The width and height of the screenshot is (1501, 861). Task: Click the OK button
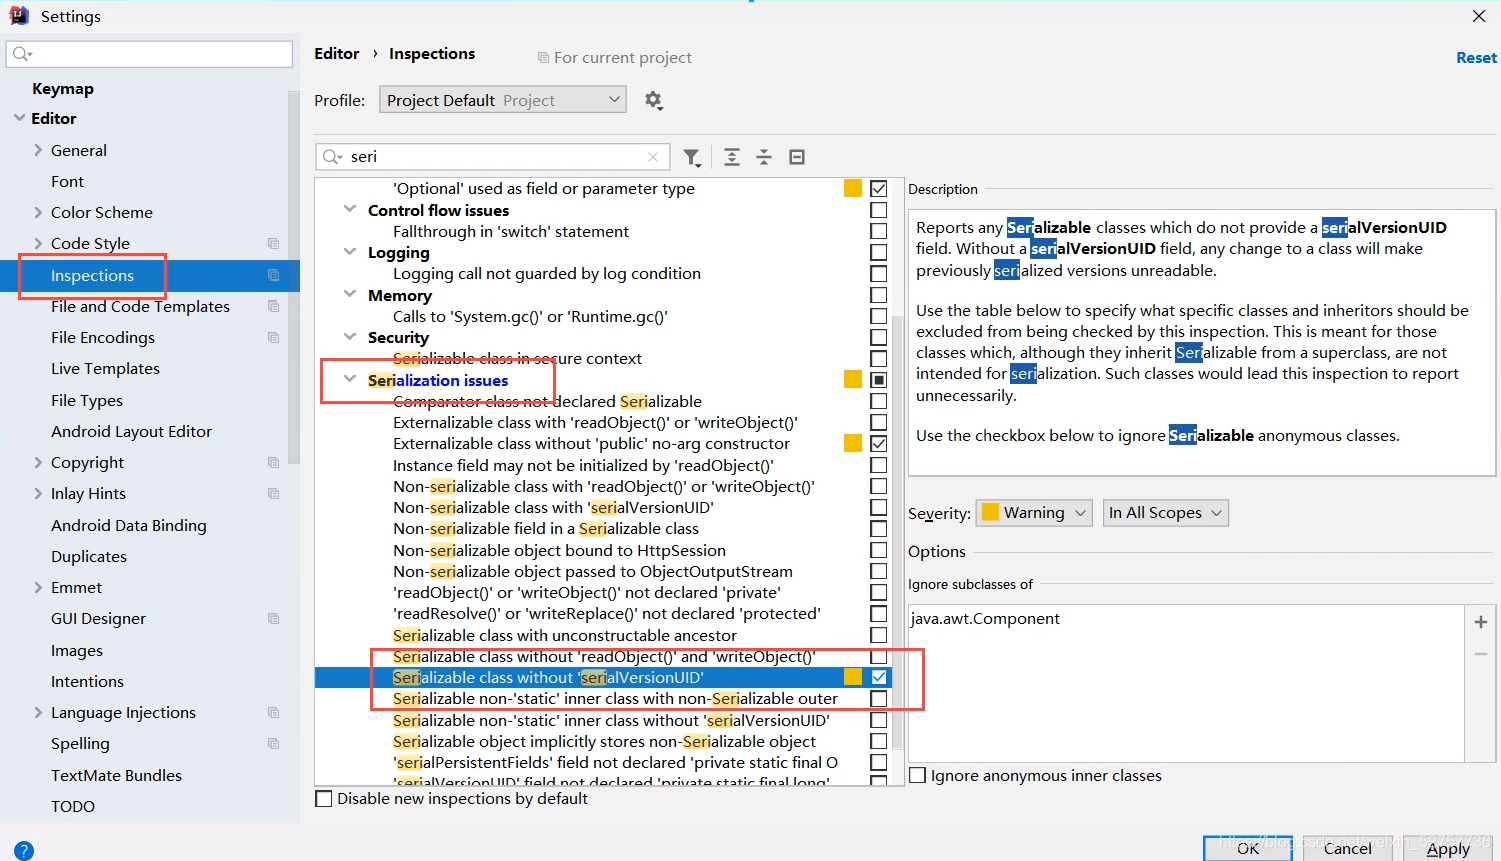1248,848
